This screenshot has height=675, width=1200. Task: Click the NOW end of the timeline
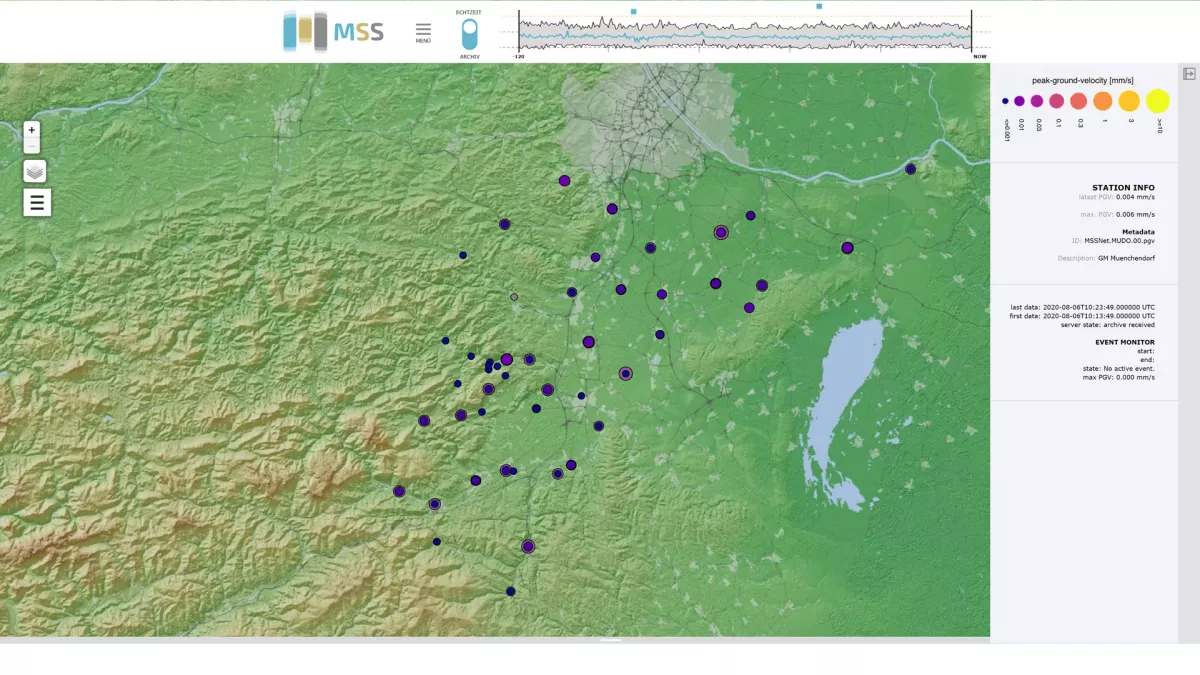(x=971, y=33)
